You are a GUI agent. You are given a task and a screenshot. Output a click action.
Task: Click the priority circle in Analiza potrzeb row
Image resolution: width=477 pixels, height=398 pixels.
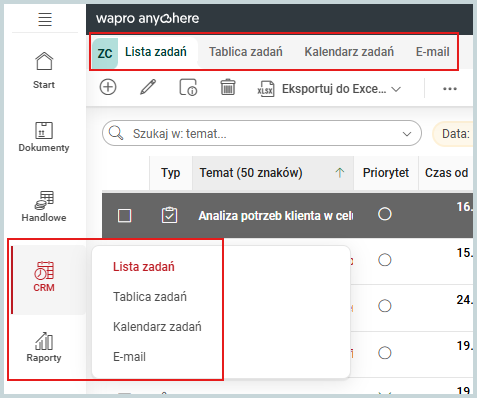[385, 214]
